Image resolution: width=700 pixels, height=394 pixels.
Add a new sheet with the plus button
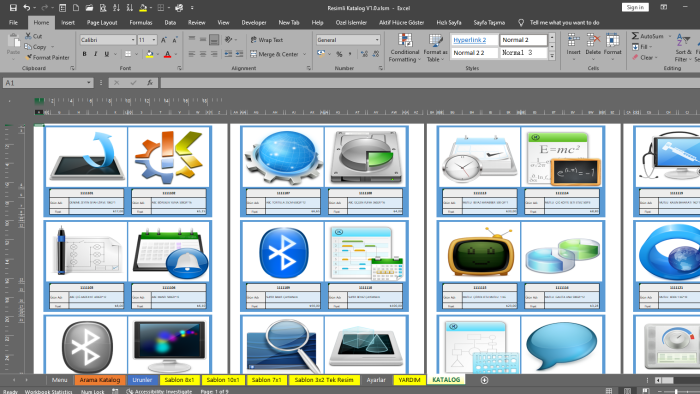click(484, 380)
